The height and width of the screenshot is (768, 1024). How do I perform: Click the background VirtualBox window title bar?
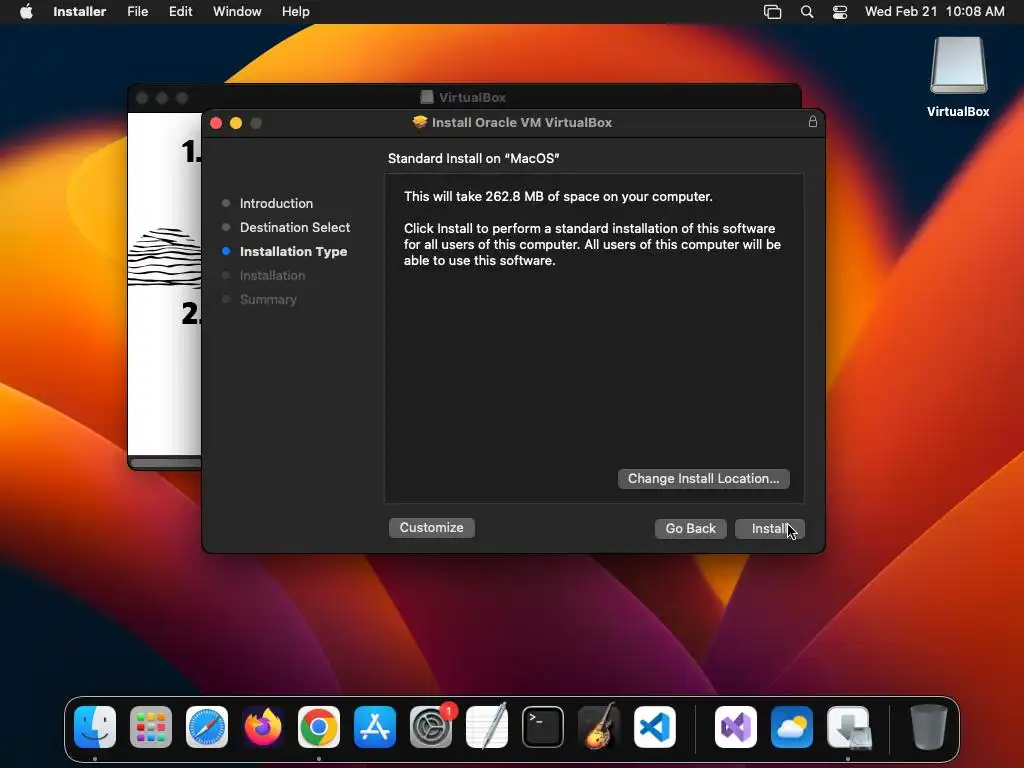click(464, 97)
